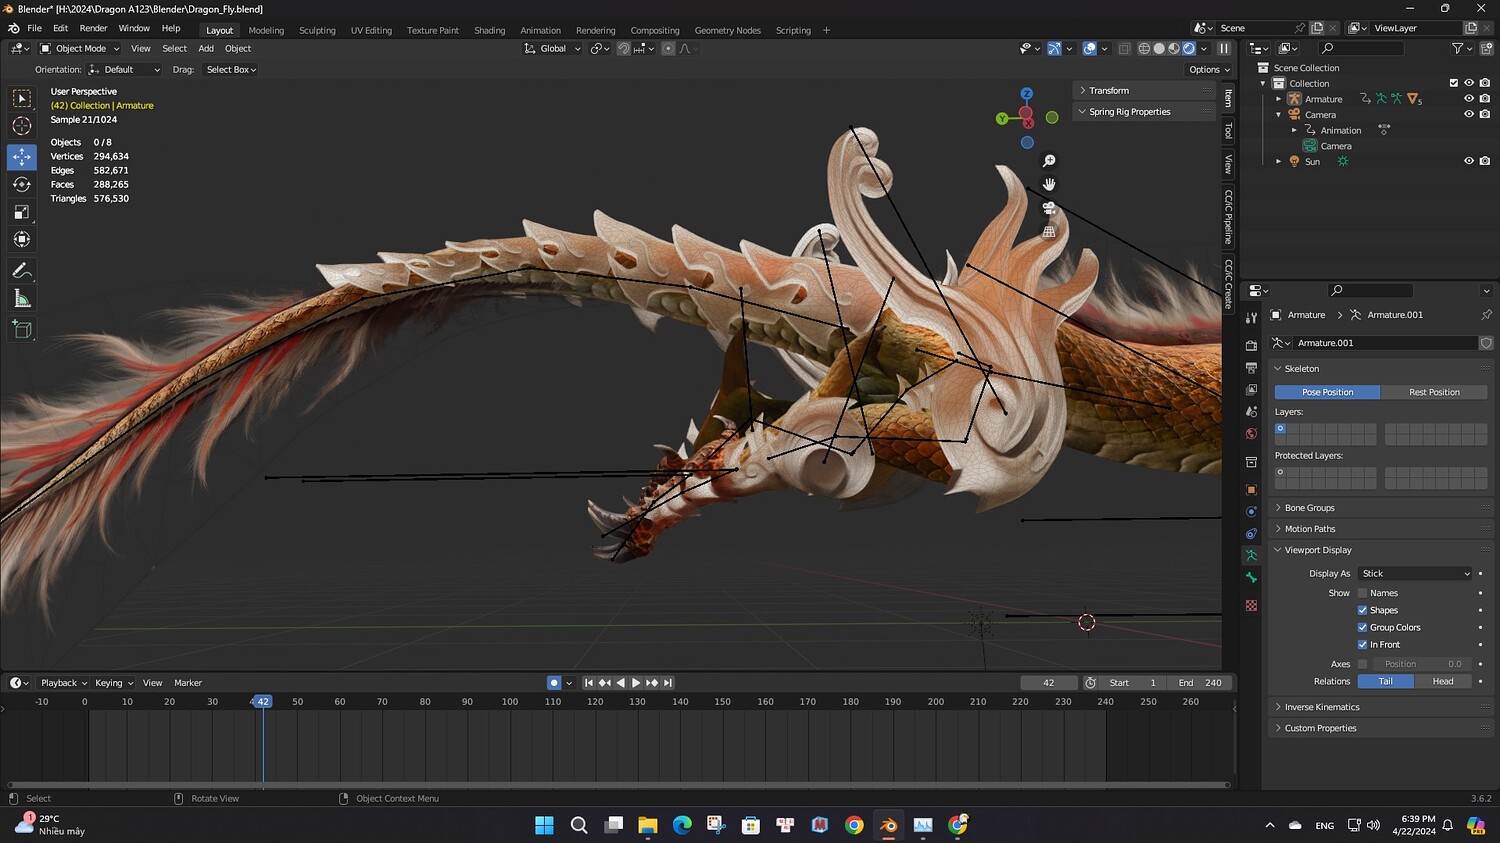This screenshot has width=1500, height=843.
Task: Click the End frame field
Action: 1200,683
